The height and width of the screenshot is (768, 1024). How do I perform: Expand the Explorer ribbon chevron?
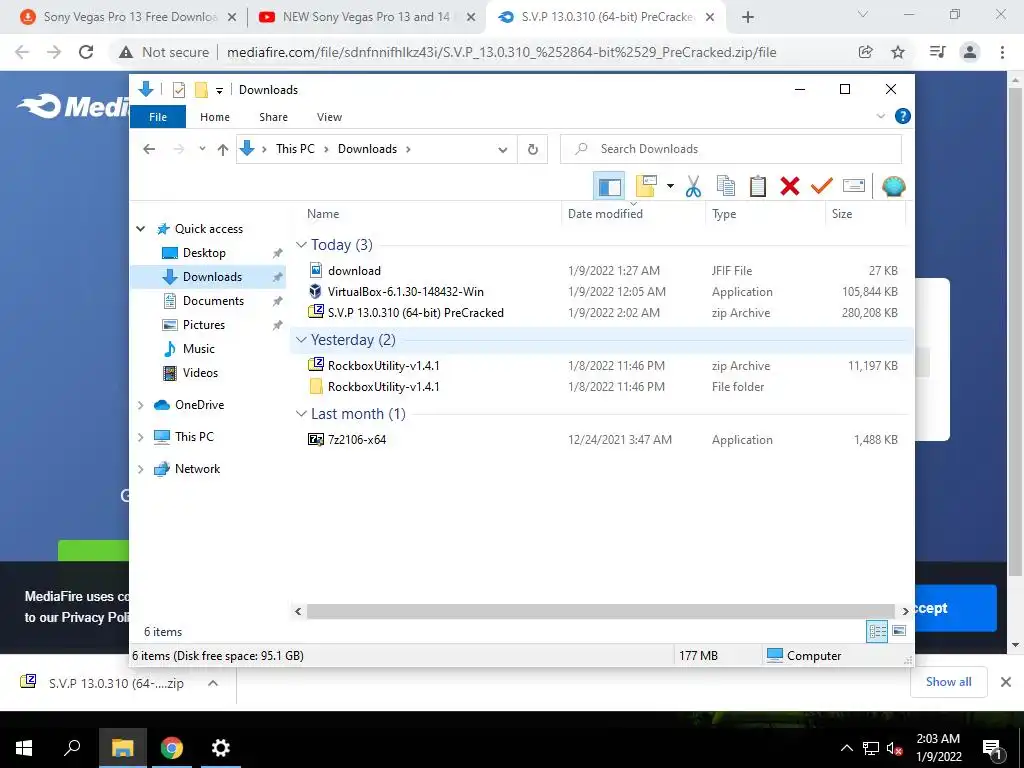coord(880,116)
